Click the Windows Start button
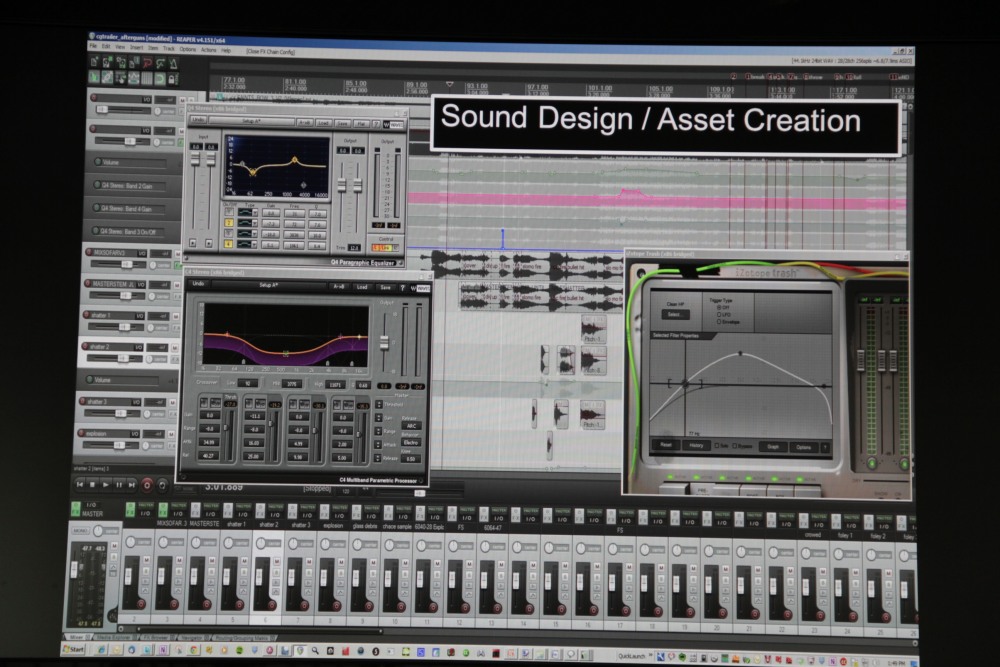1000x667 pixels. pos(74,649)
